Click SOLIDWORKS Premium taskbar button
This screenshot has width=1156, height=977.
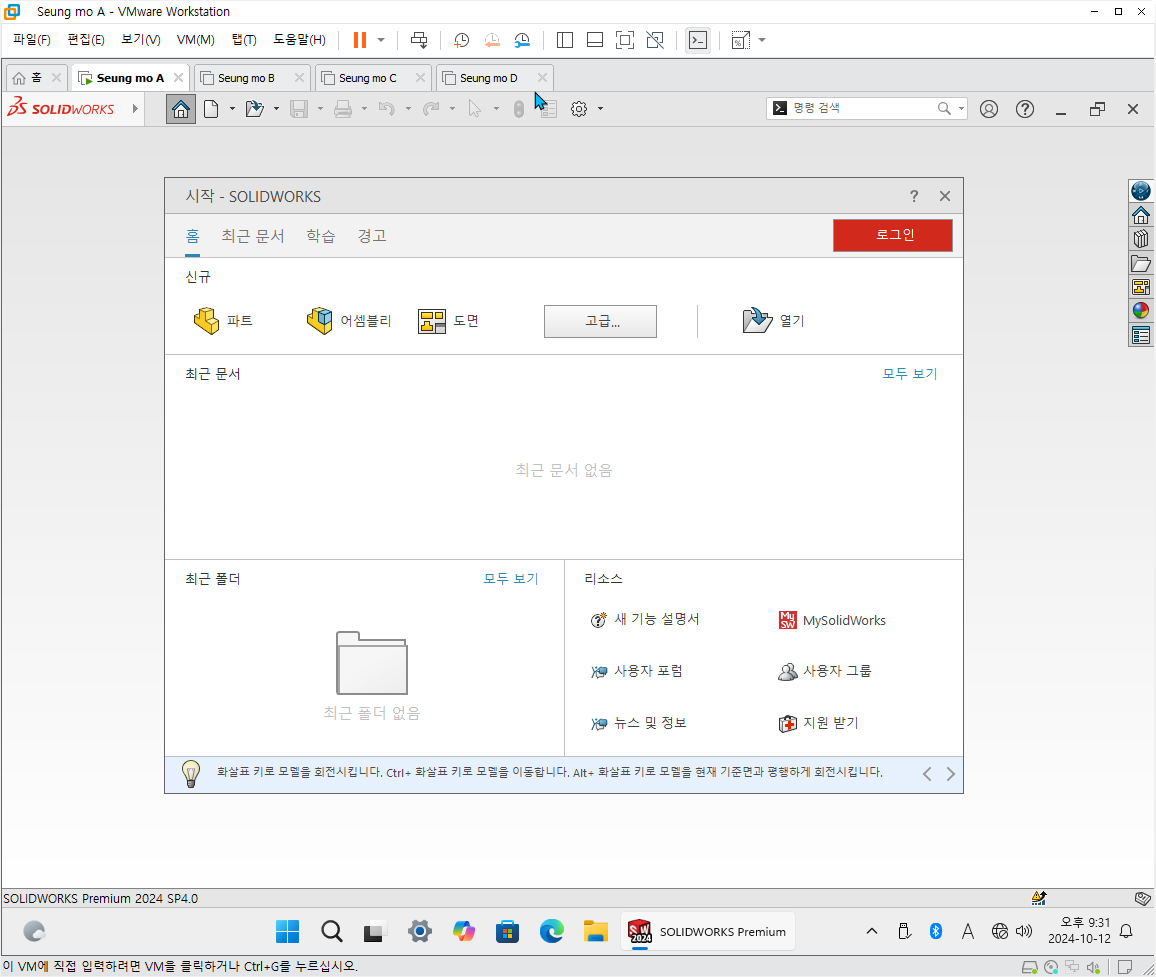(x=706, y=931)
